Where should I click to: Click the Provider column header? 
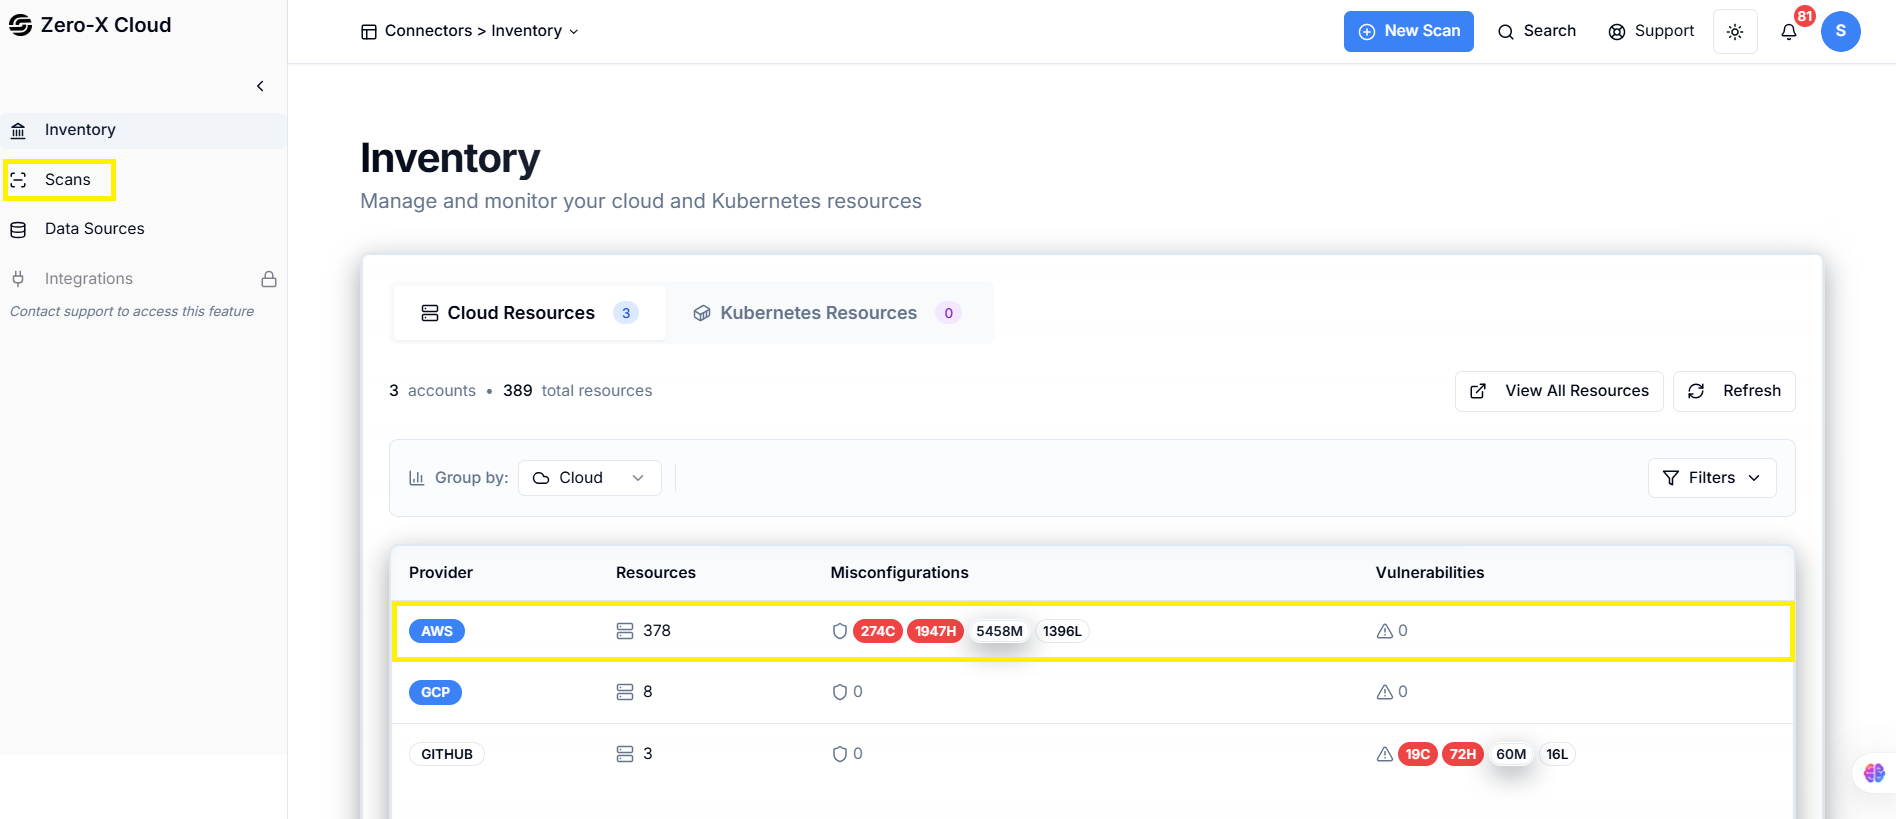(441, 573)
